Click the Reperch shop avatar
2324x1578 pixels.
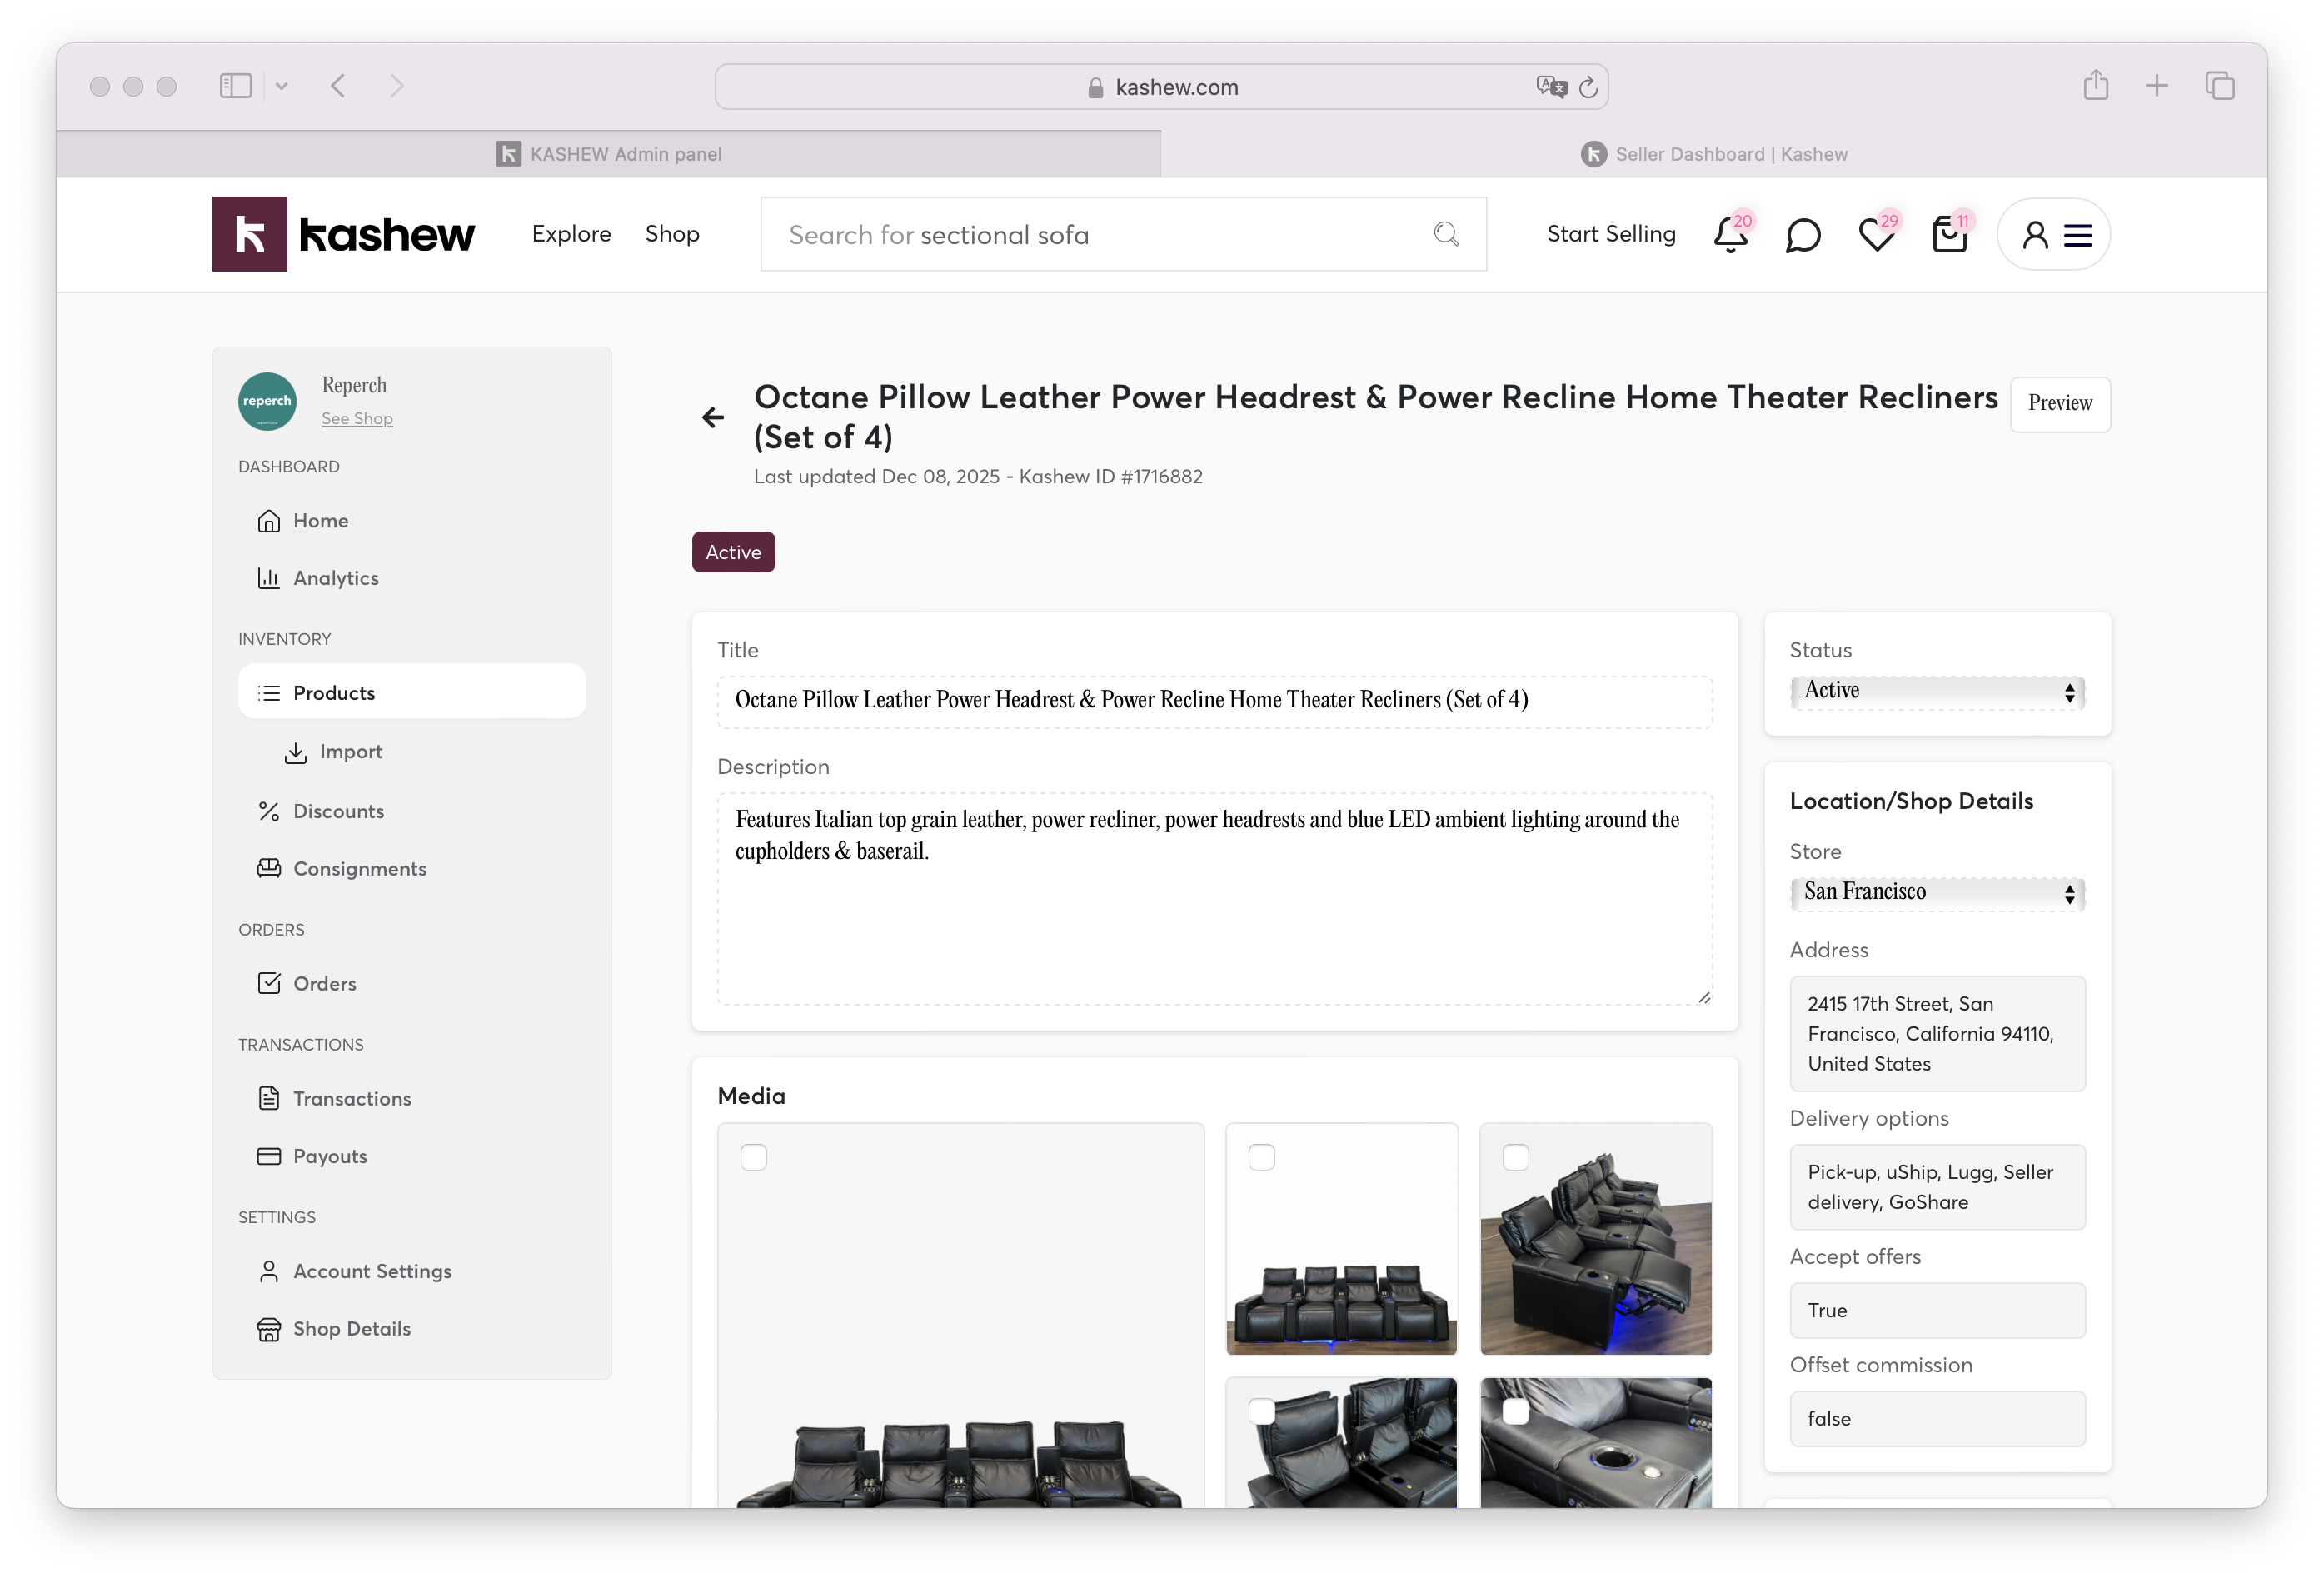click(267, 401)
